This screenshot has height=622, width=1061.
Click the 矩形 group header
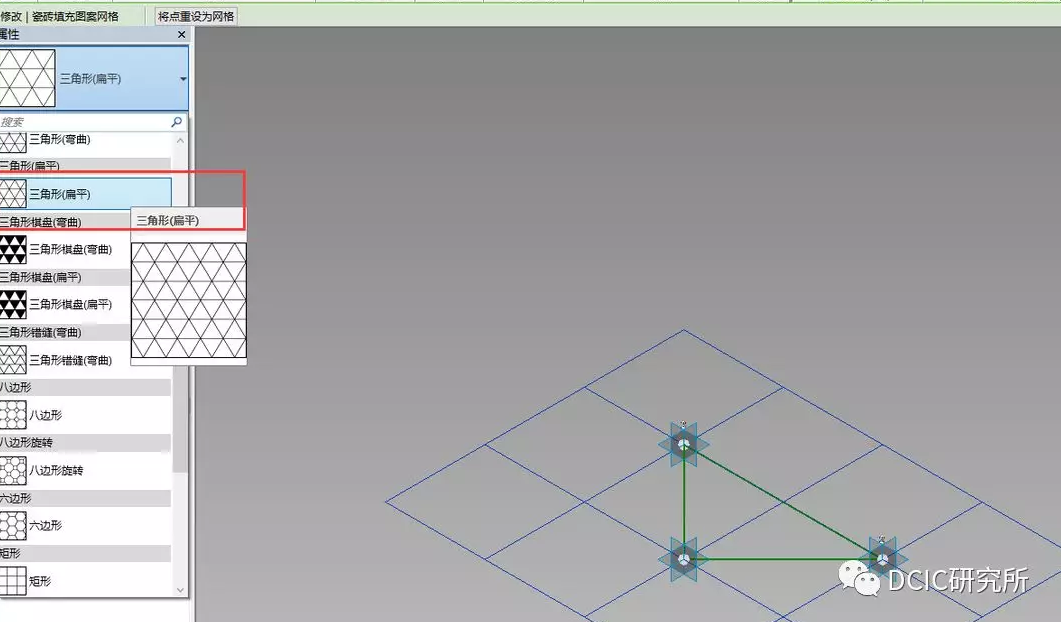pyautogui.click(x=85, y=553)
